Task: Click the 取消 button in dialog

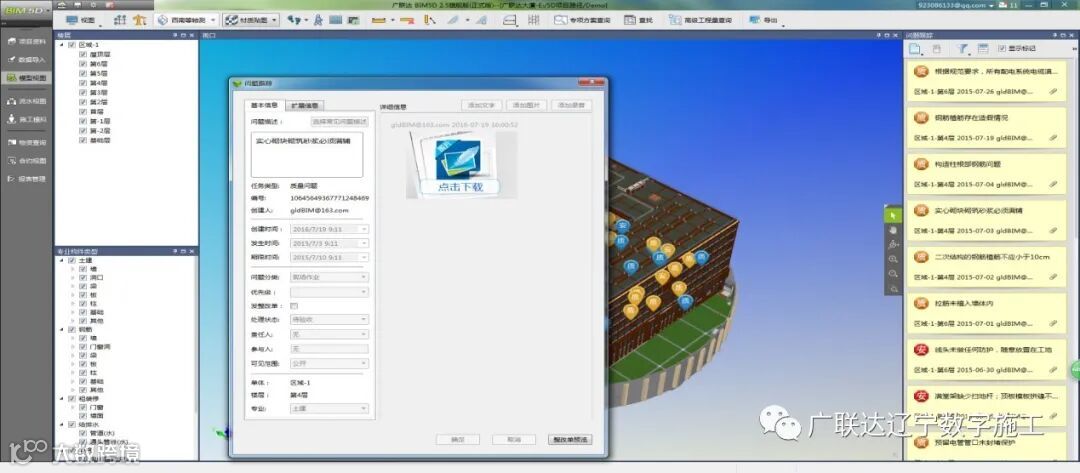Action: [514, 439]
